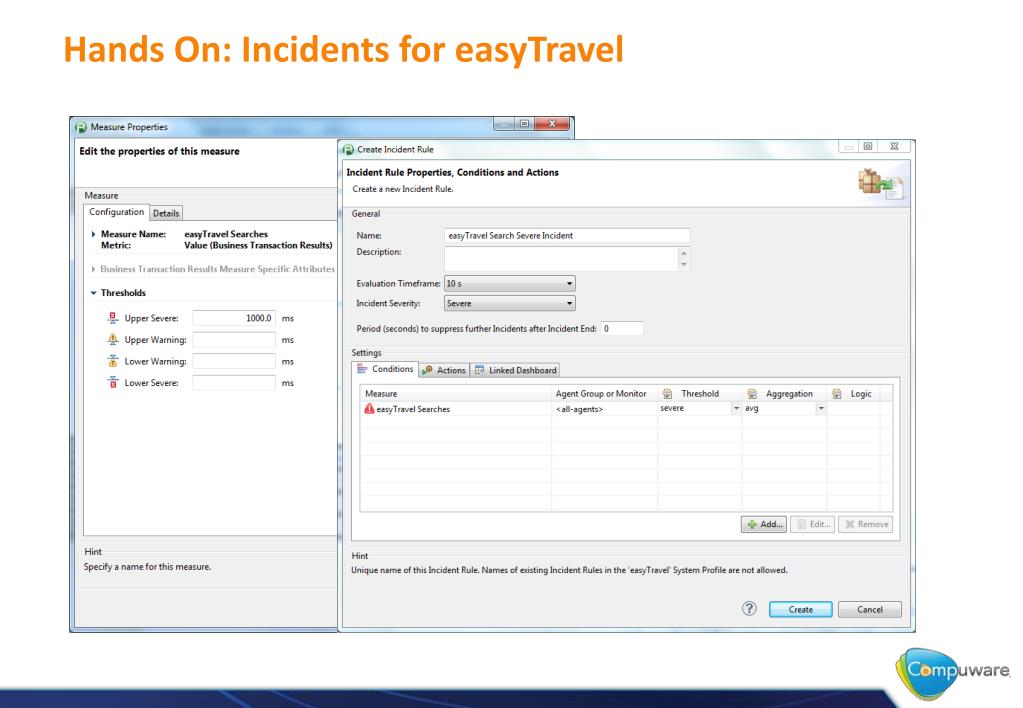Click the incident rule Name field
This screenshot has width=1023, height=708.
[567, 236]
